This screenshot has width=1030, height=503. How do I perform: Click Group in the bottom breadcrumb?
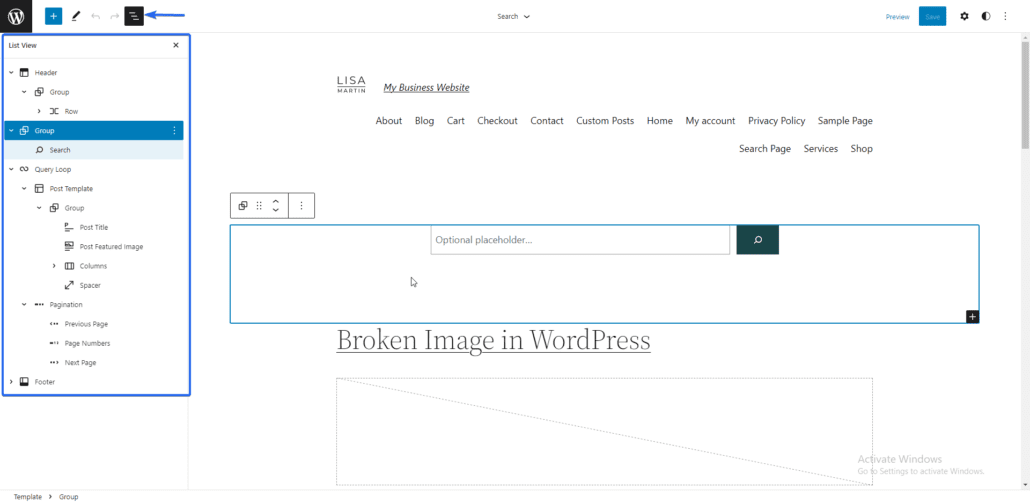68,497
